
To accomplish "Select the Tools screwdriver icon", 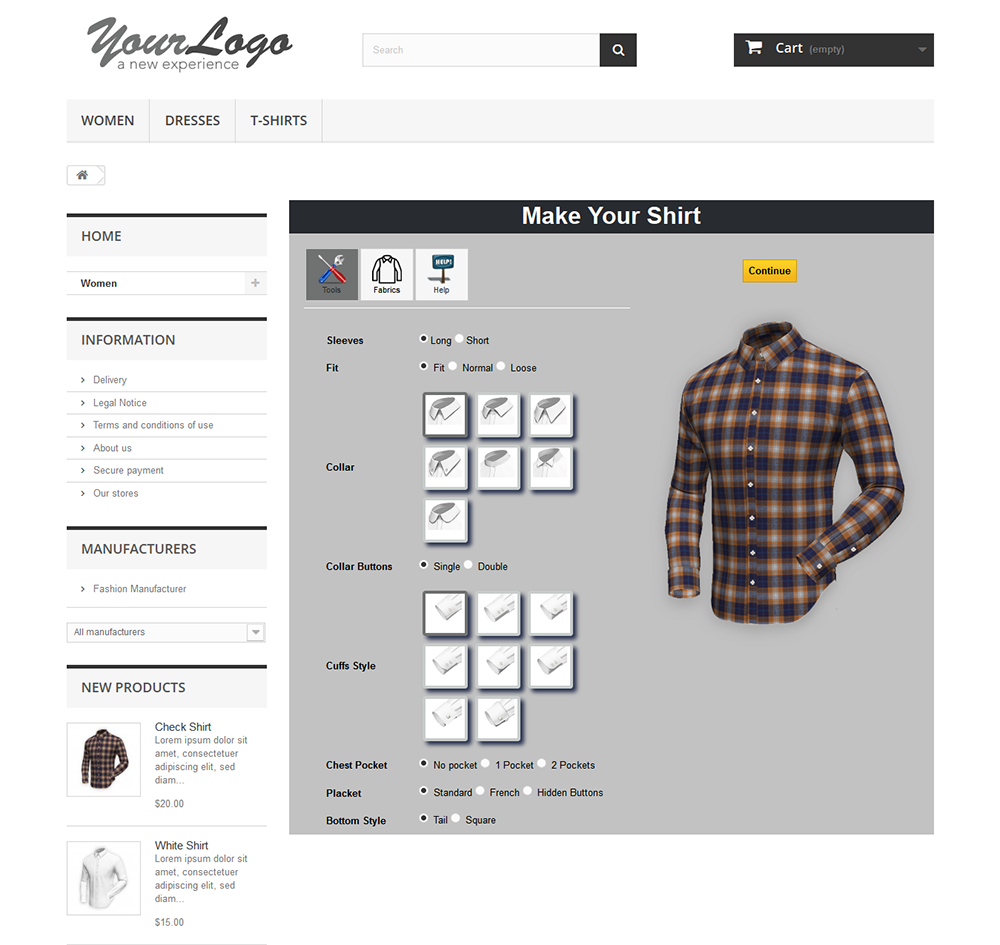I will click(332, 274).
